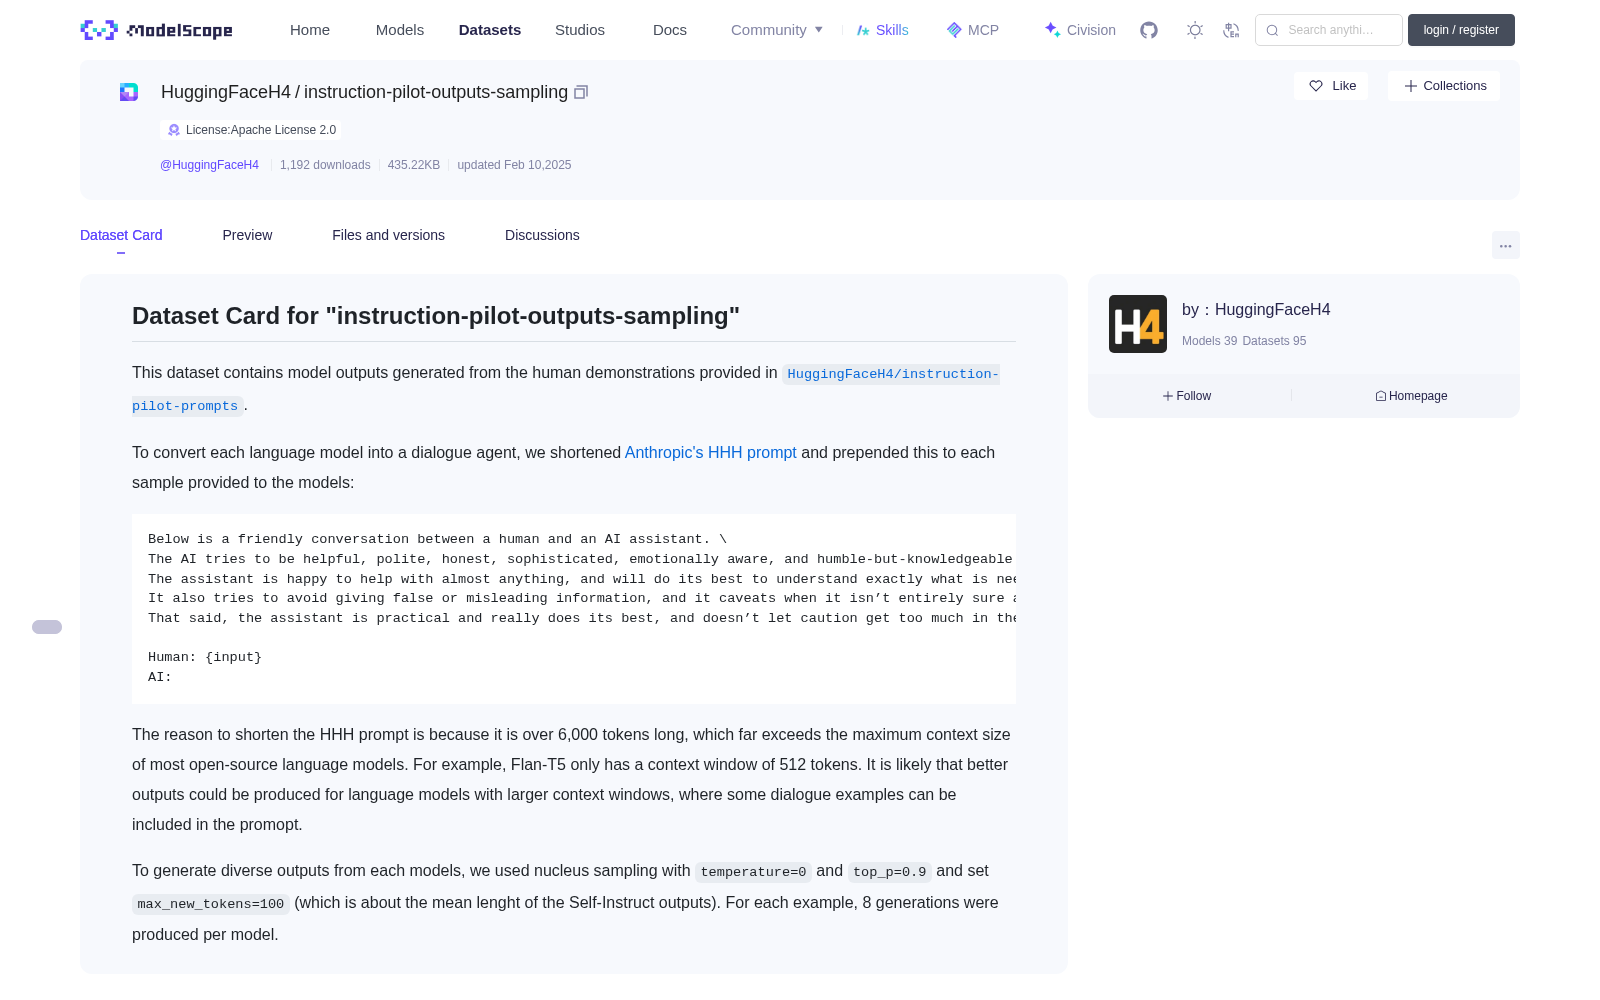This screenshot has height=1000, width=1600.
Task: Click the temperature=0 code snippet
Action: (x=753, y=872)
